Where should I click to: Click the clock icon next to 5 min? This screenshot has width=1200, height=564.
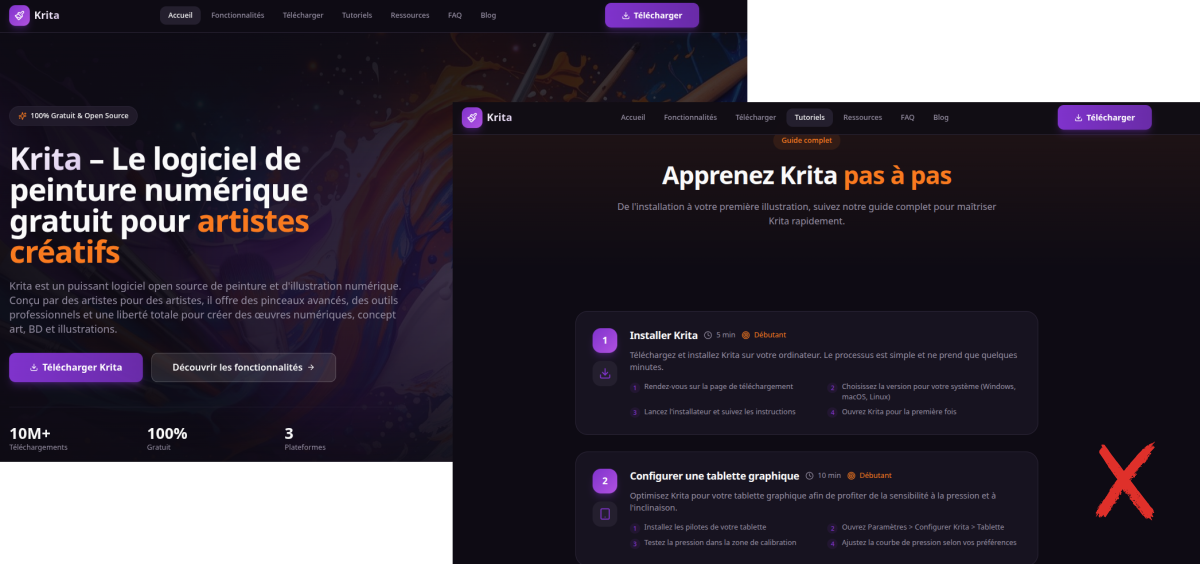(x=708, y=335)
